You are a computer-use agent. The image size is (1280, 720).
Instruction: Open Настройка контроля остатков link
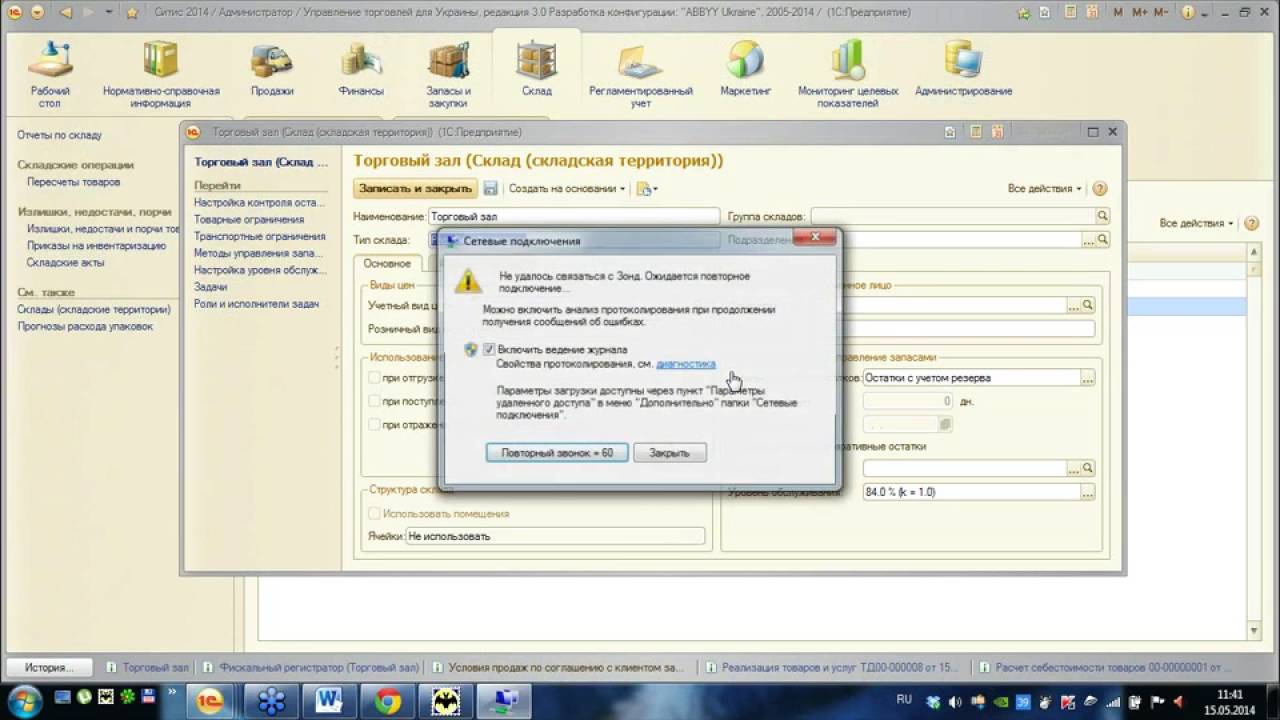[x=260, y=202]
